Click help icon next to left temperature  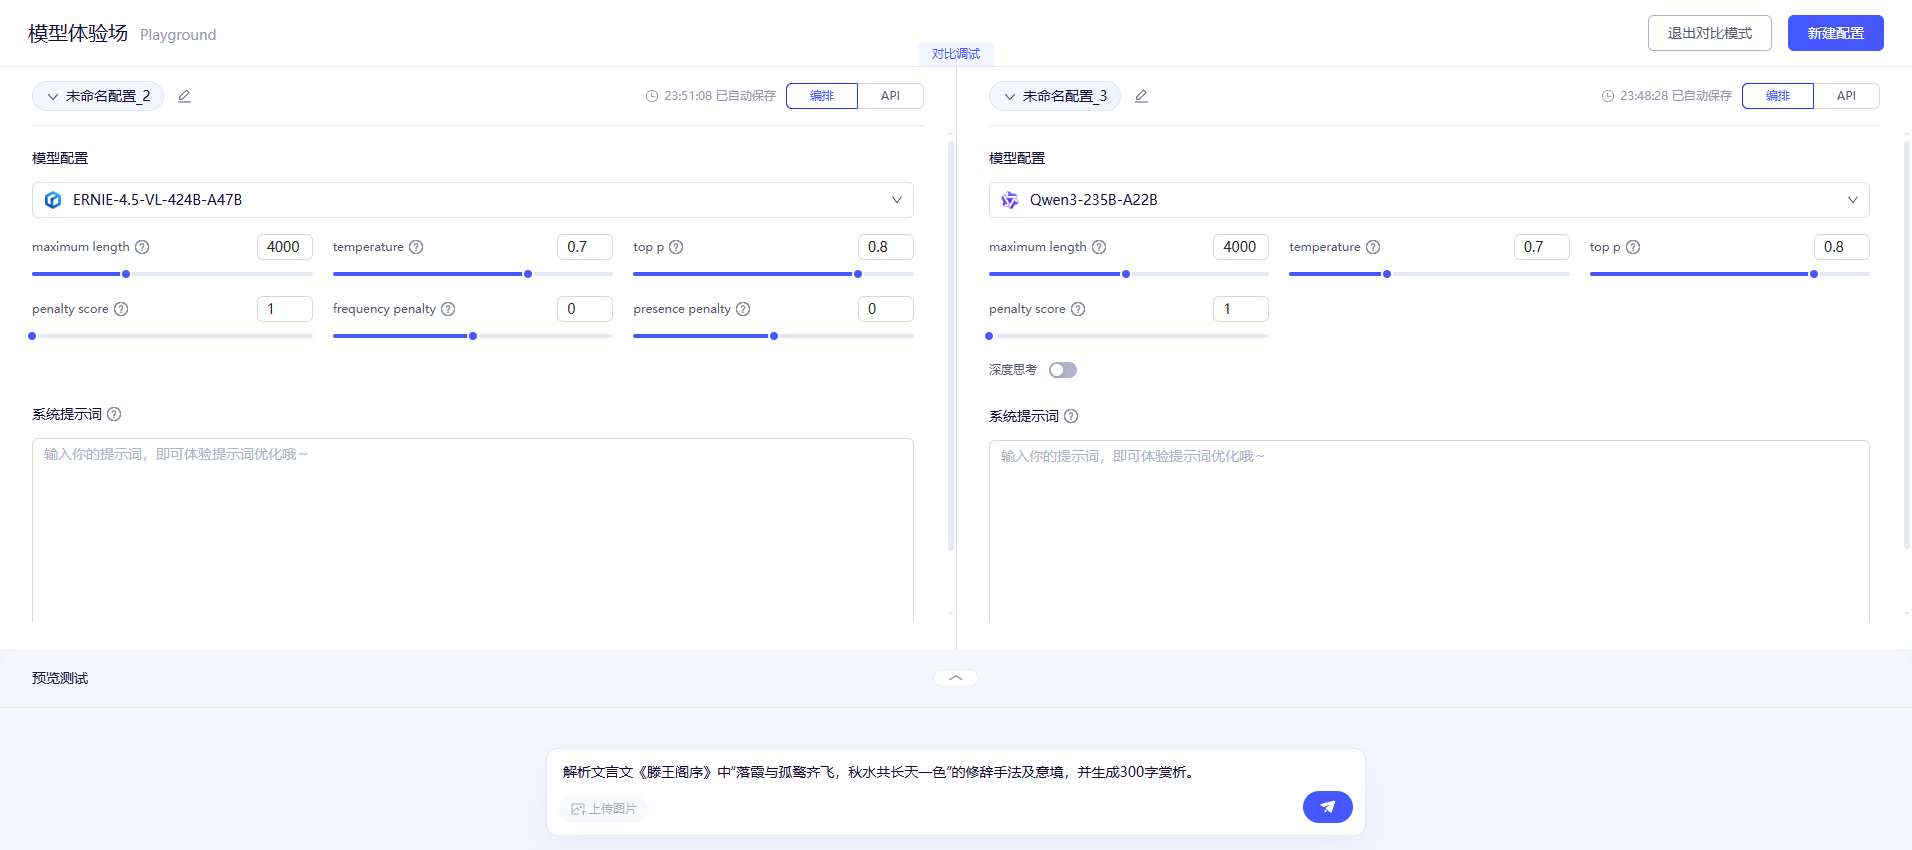pos(416,247)
